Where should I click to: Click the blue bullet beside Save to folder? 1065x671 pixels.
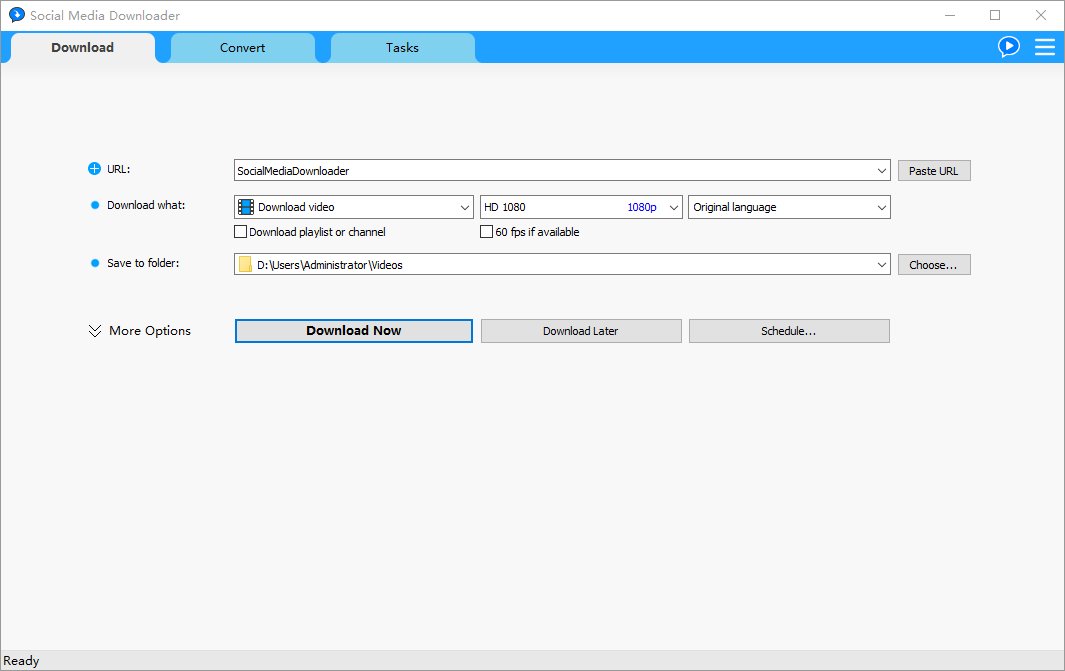pos(95,263)
